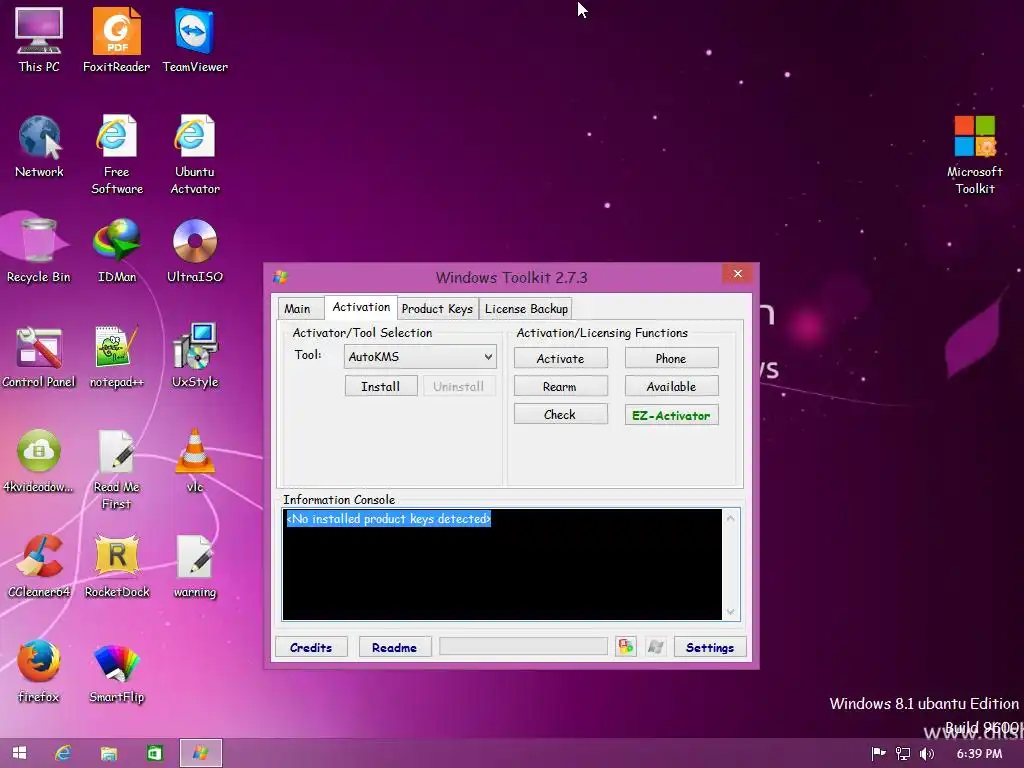
Task: Open This PC desktop icon
Action: 39,39
